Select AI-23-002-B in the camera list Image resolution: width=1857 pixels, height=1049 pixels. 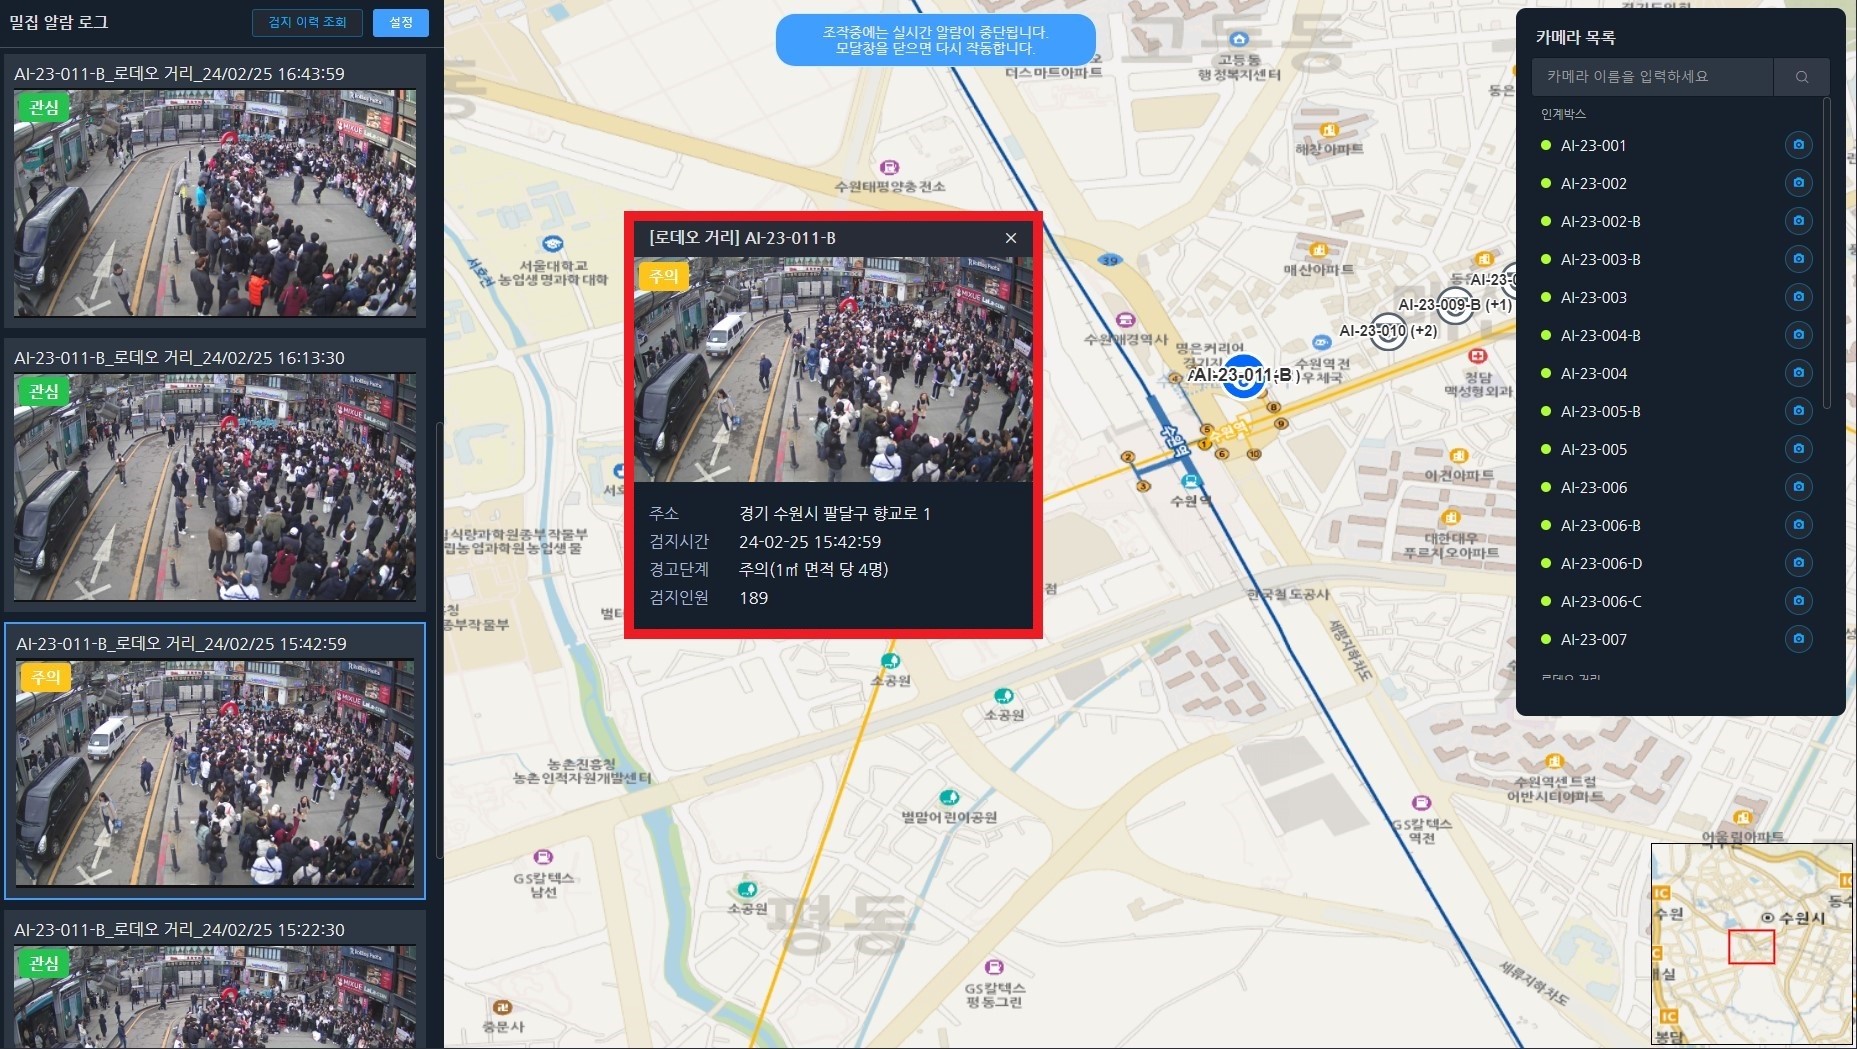1600,221
